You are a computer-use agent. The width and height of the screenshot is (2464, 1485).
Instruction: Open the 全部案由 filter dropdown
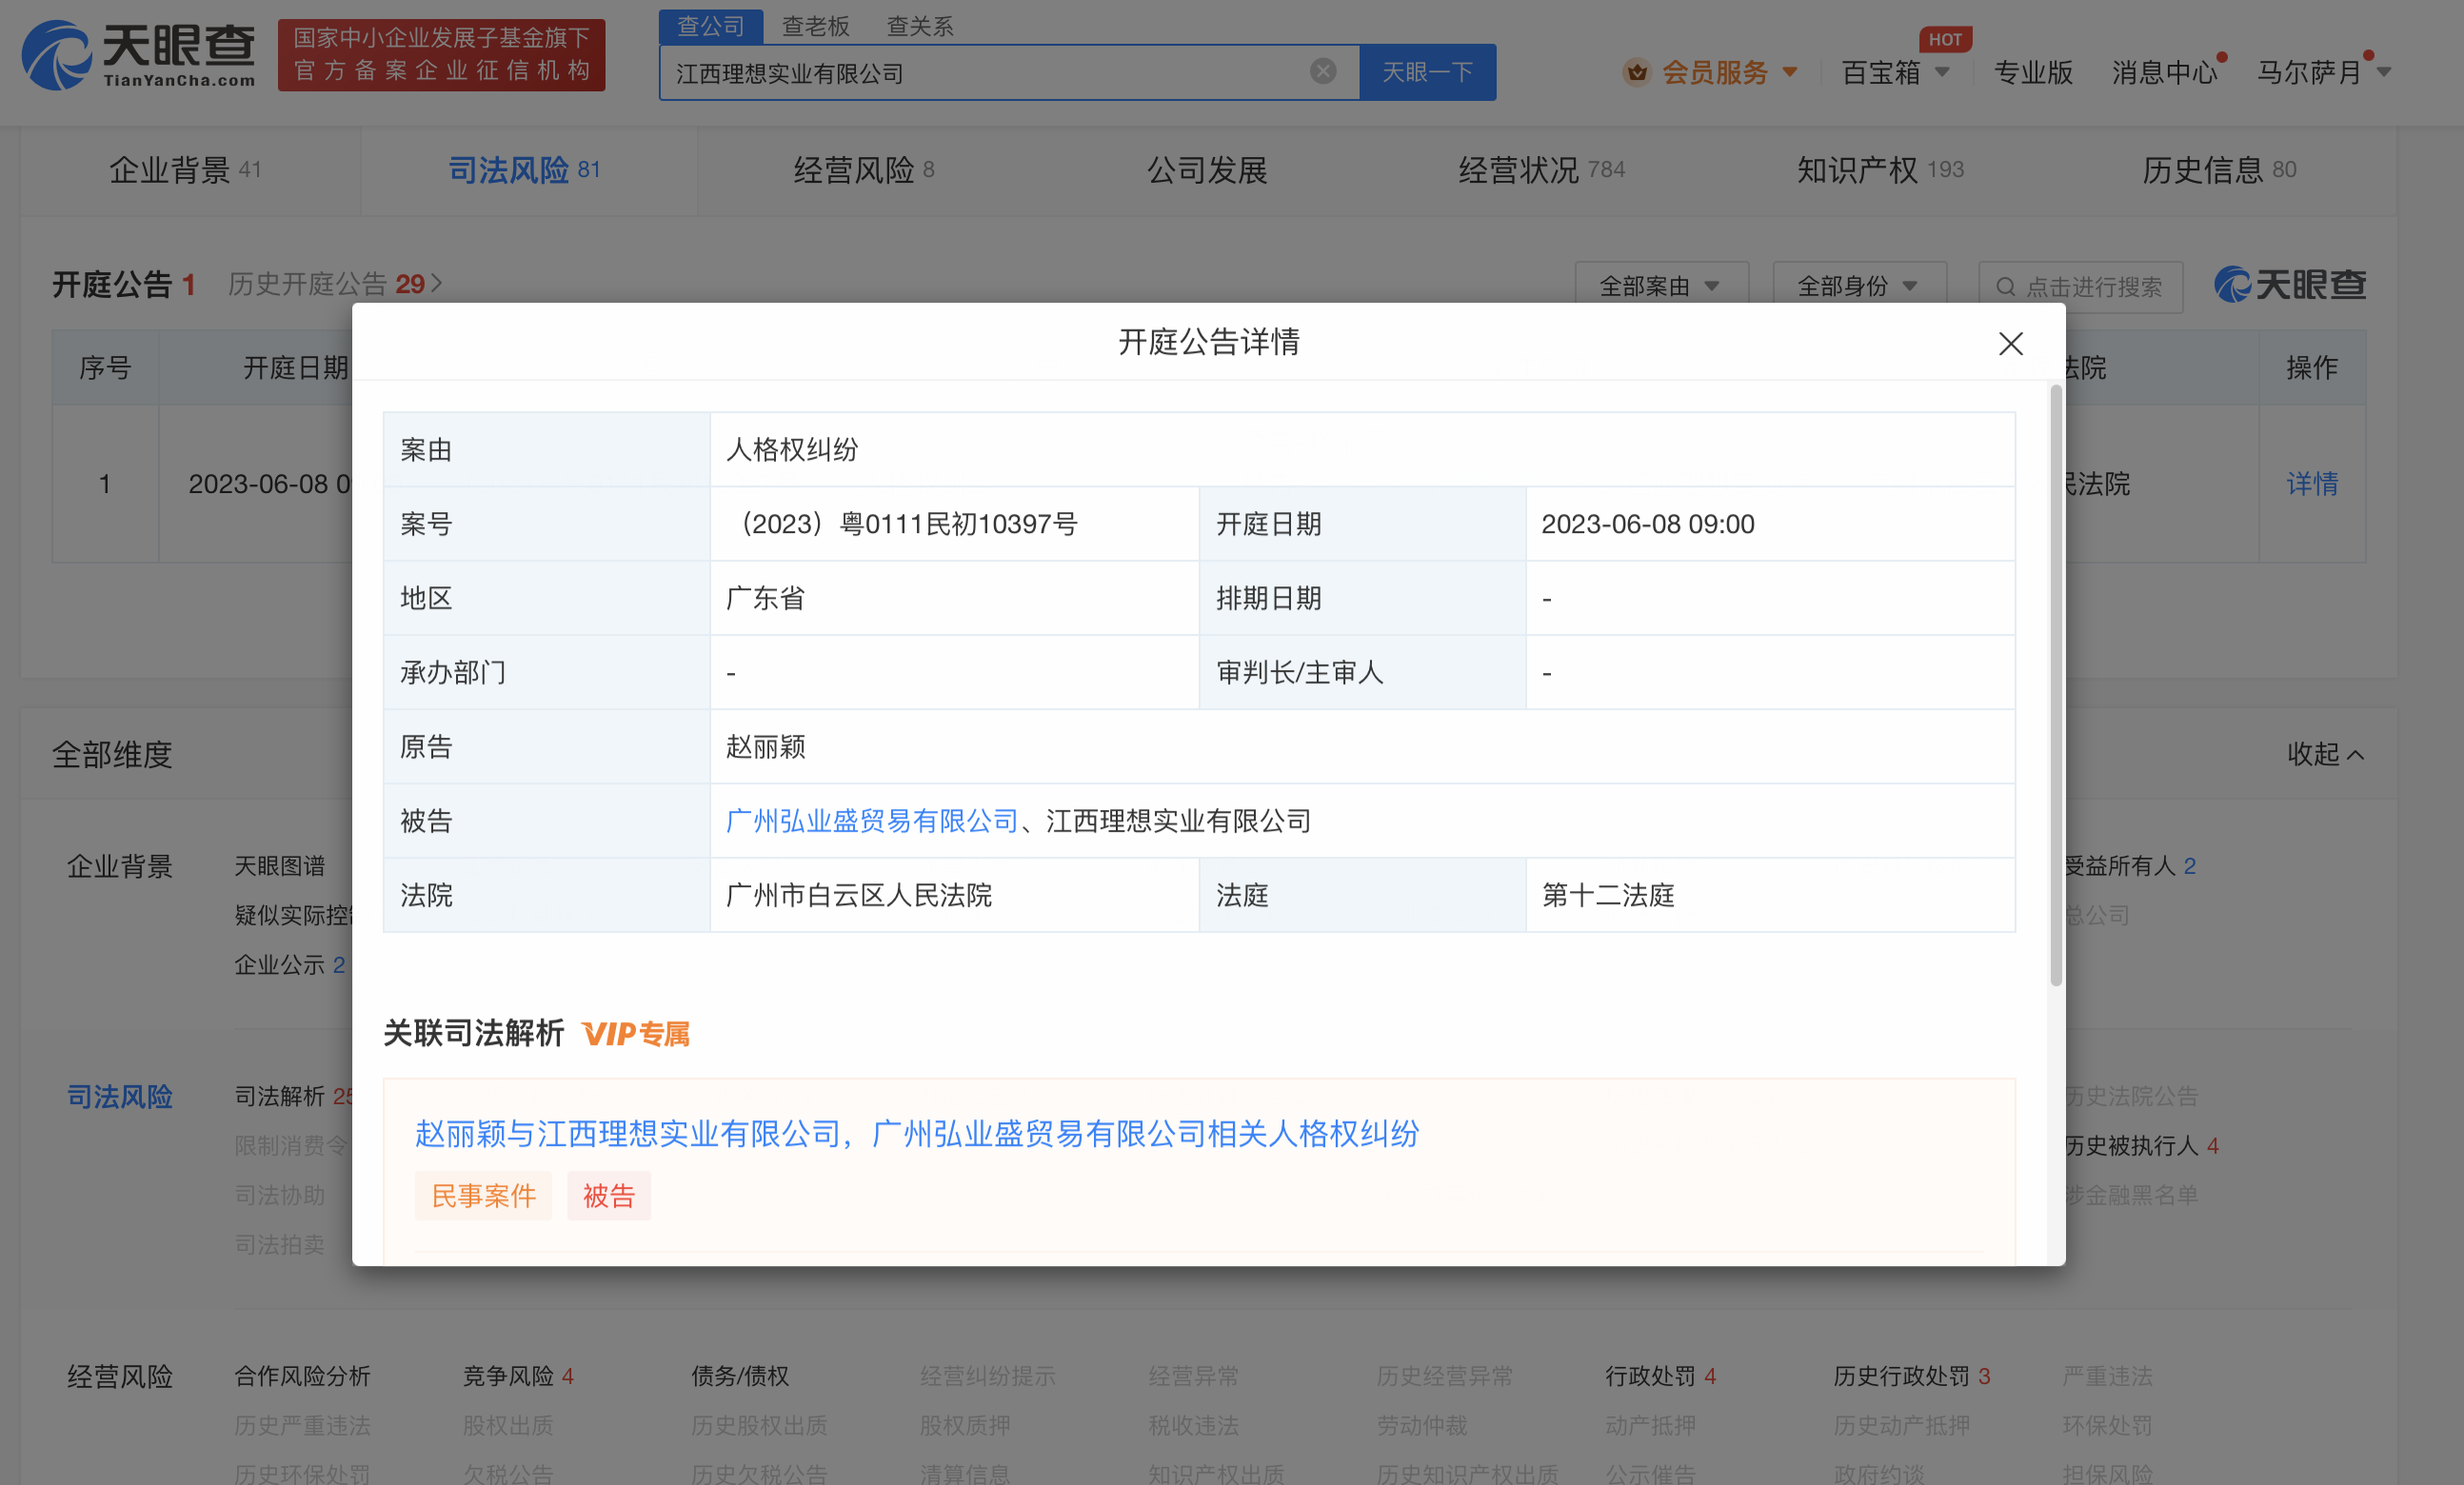click(1661, 286)
